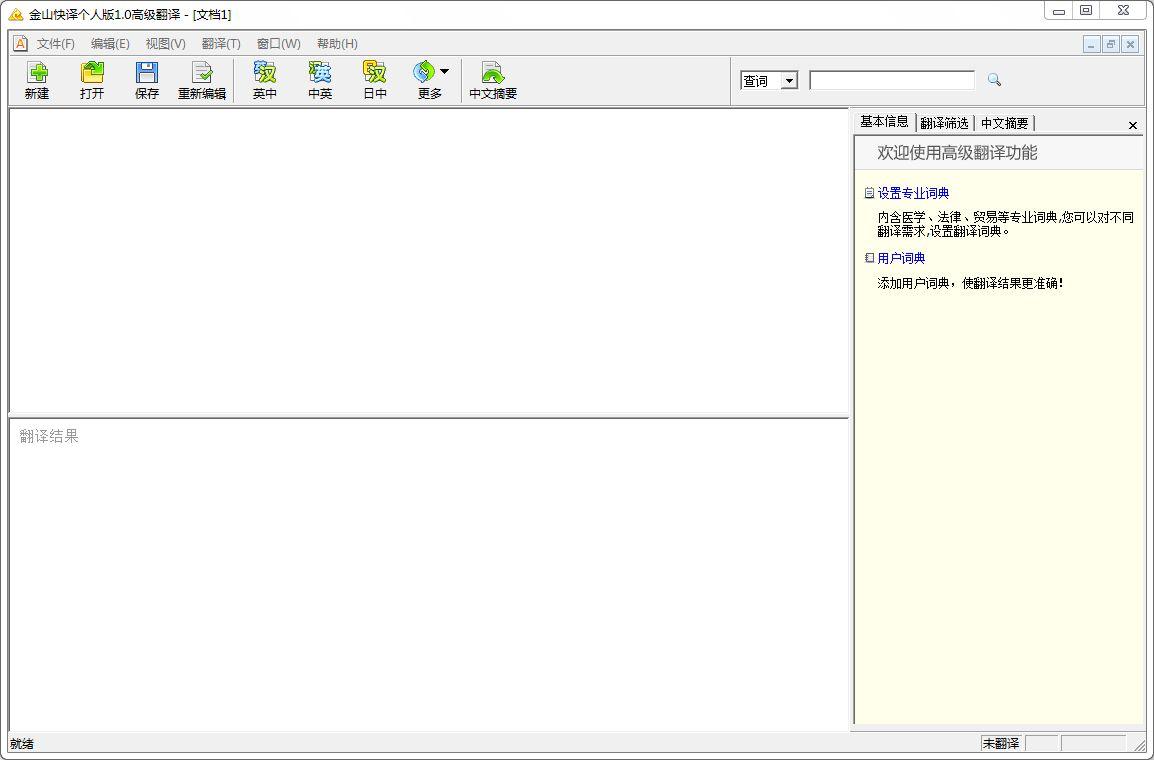The height and width of the screenshot is (760, 1154).
Task: Switch to the 翻译筛选 tab
Action: [944, 123]
